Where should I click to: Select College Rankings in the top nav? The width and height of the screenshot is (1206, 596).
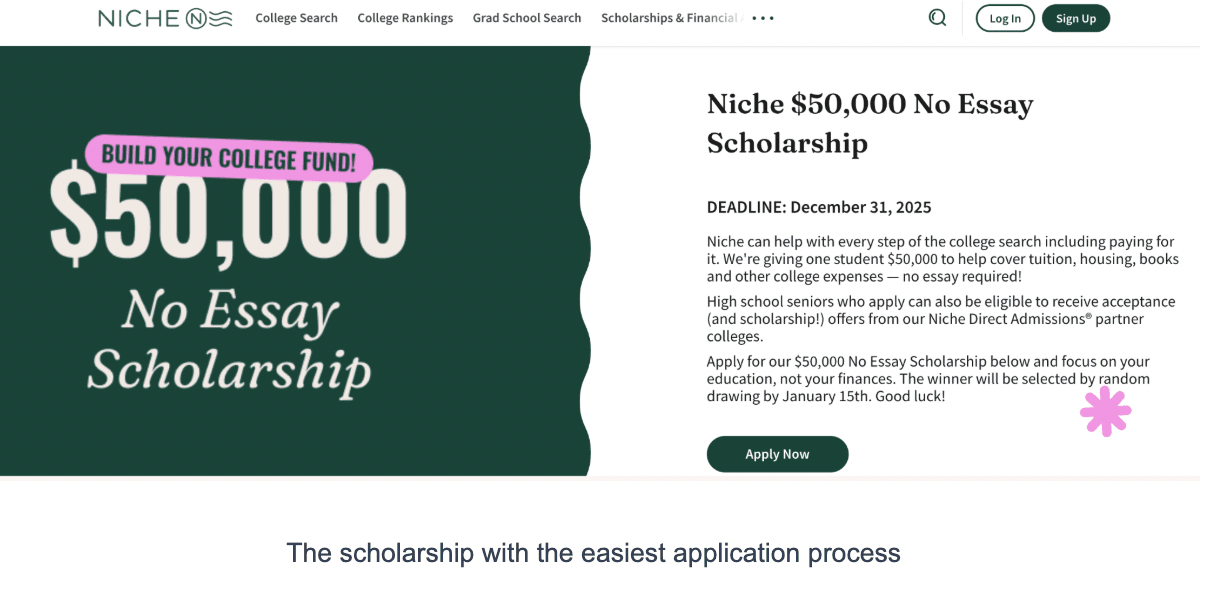pos(405,17)
